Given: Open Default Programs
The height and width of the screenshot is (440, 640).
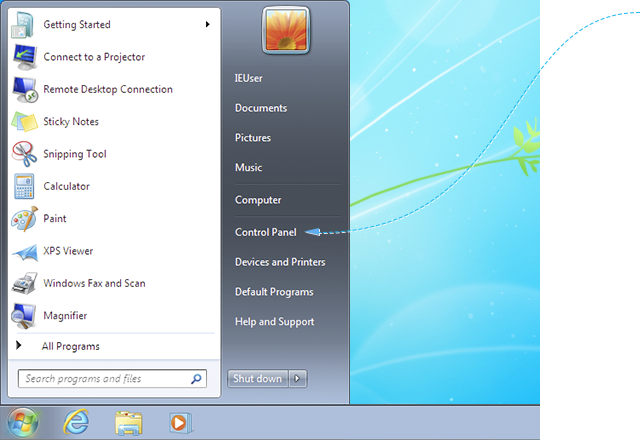Looking at the screenshot, I should point(274,292).
